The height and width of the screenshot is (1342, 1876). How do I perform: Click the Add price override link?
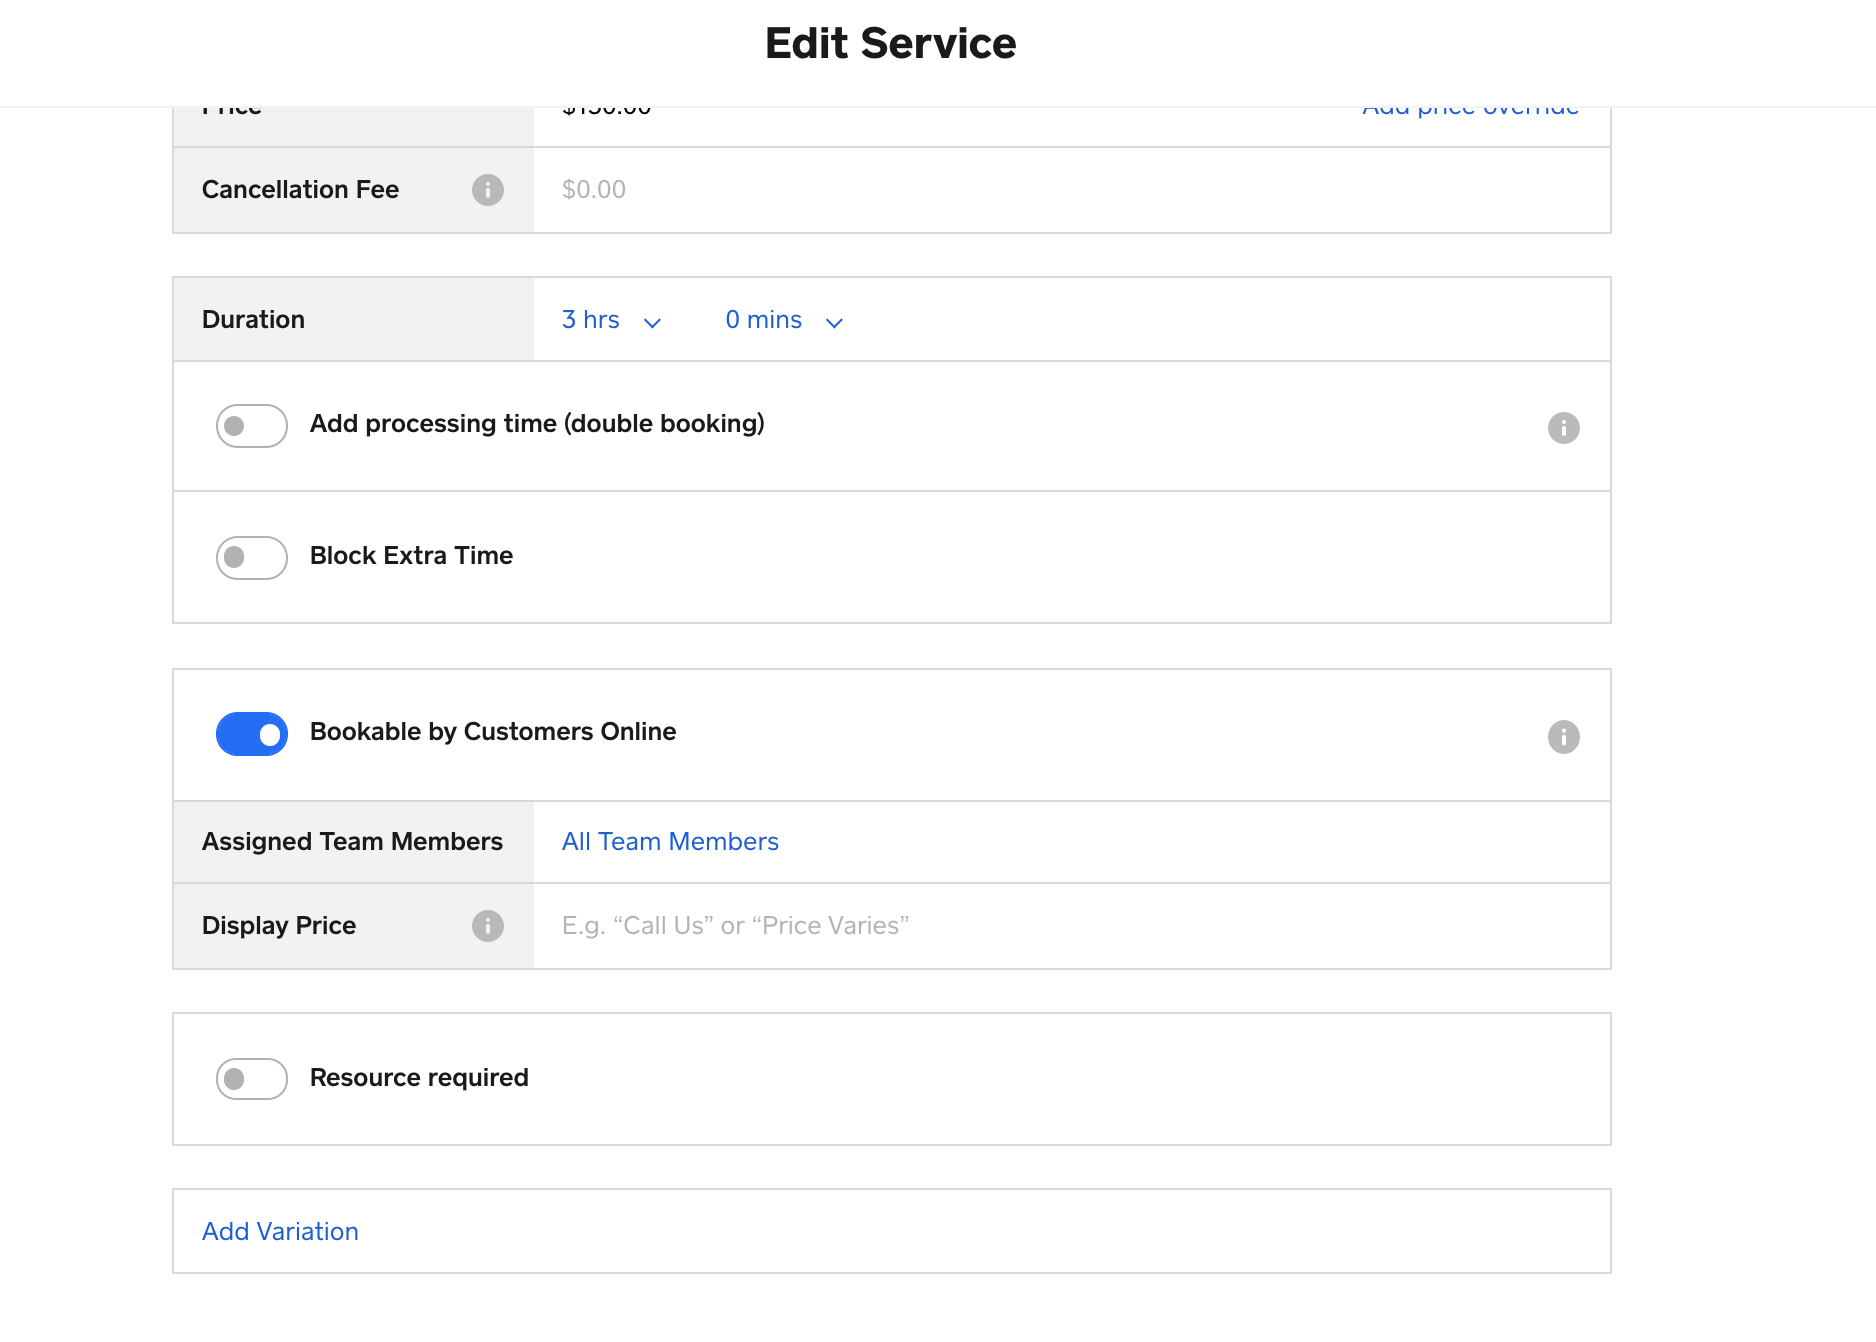tap(1470, 110)
